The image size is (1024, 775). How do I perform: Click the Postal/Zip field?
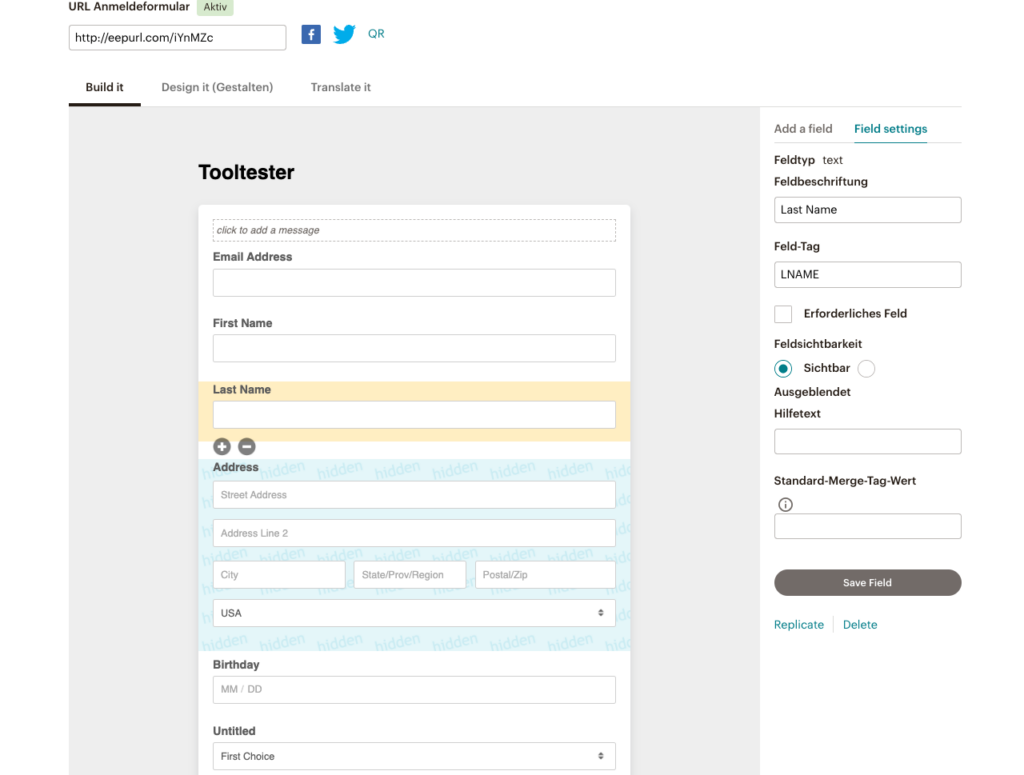tap(545, 575)
